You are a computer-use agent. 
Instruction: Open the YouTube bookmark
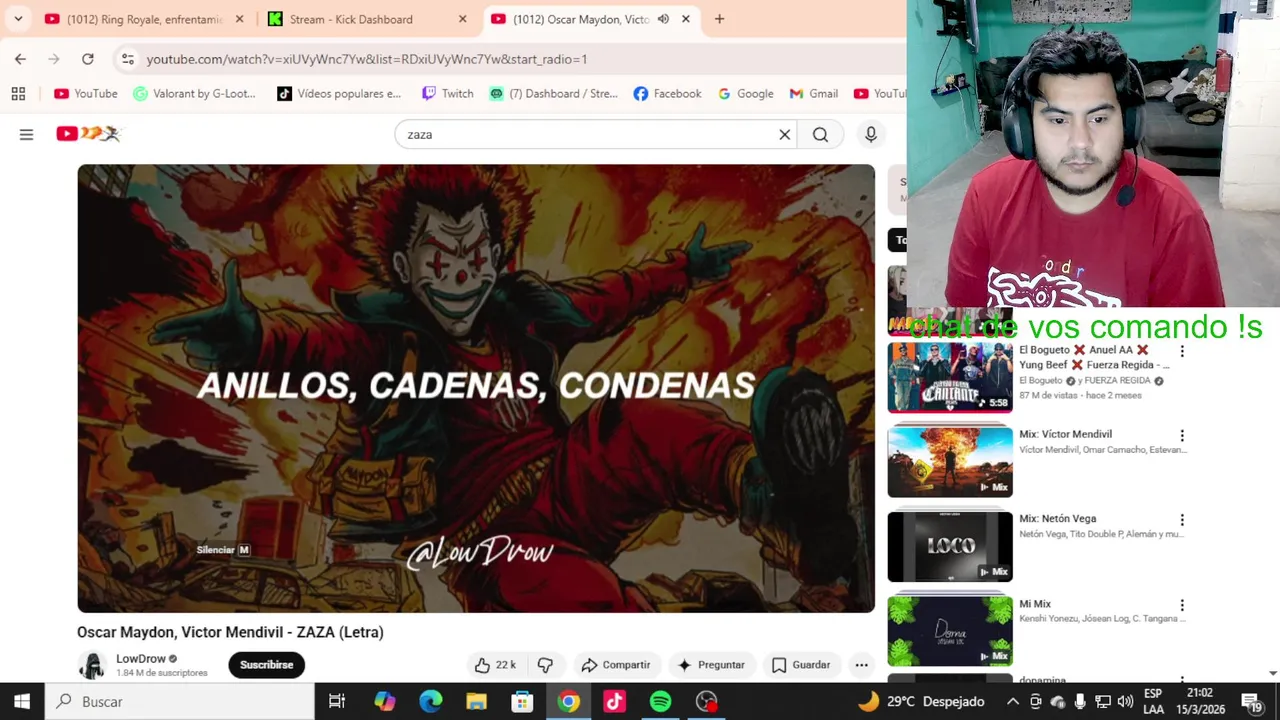click(86, 93)
